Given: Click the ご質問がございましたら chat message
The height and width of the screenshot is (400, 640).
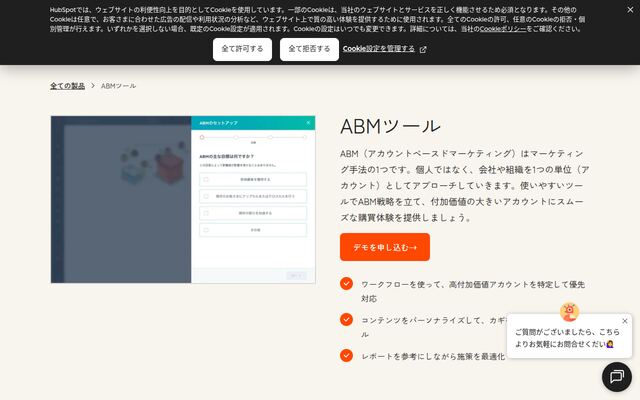Looking at the screenshot, I should pyautogui.click(x=567, y=338).
